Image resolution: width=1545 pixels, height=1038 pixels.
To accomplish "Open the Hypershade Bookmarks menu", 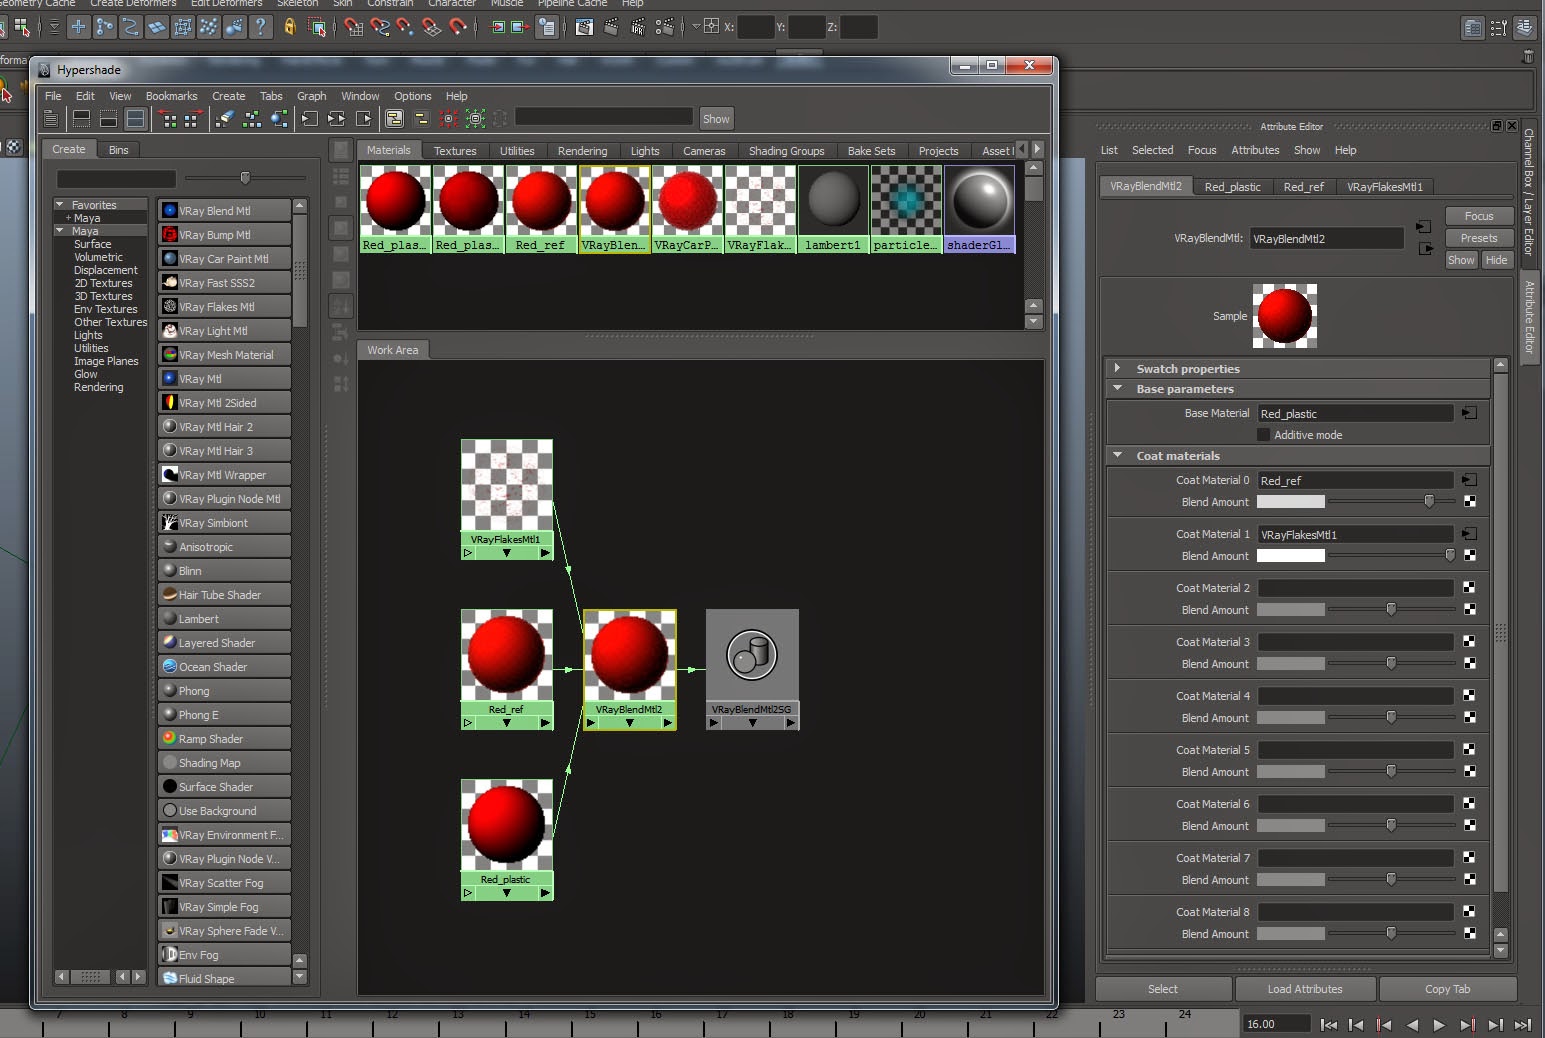I will pyautogui.click(x=171, y=96).
